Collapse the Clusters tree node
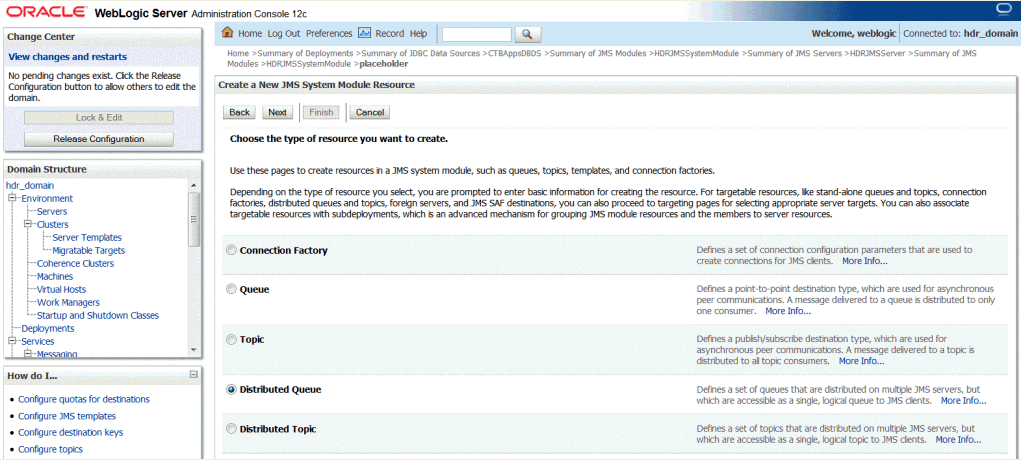1021x460 pixels. (27, 225)
